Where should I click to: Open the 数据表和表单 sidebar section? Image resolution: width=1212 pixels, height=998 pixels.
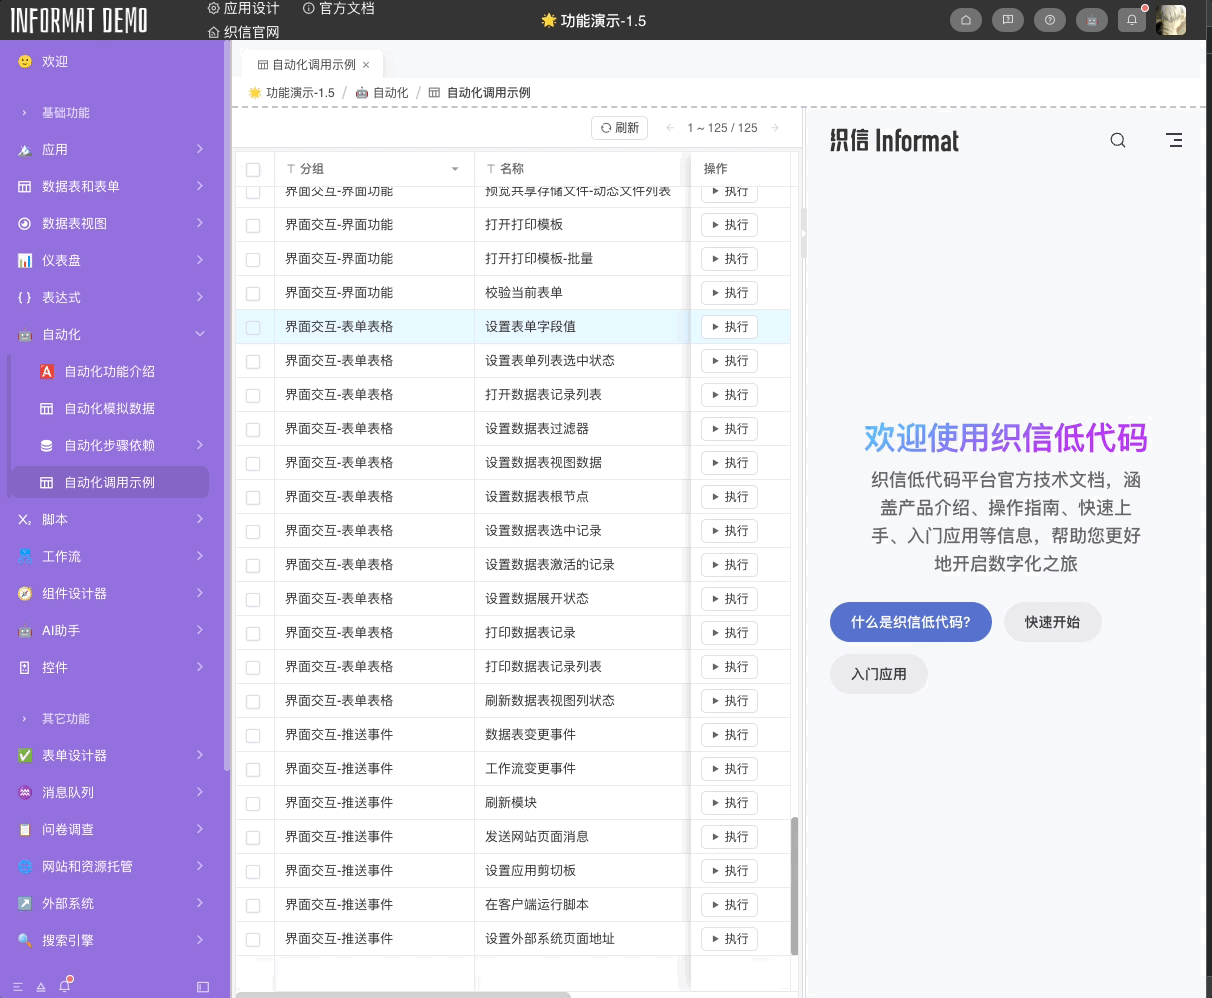point(24,186)
